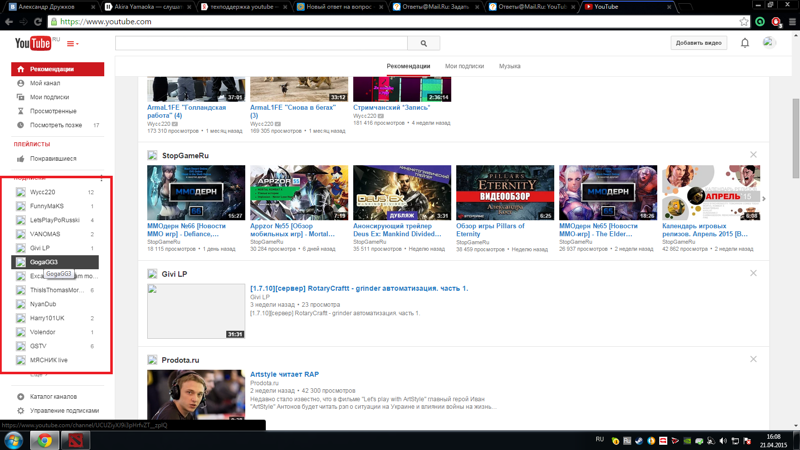Open ArmaL1FE Голландская работа title
The image size is (800, 450).
coord(186,111)
